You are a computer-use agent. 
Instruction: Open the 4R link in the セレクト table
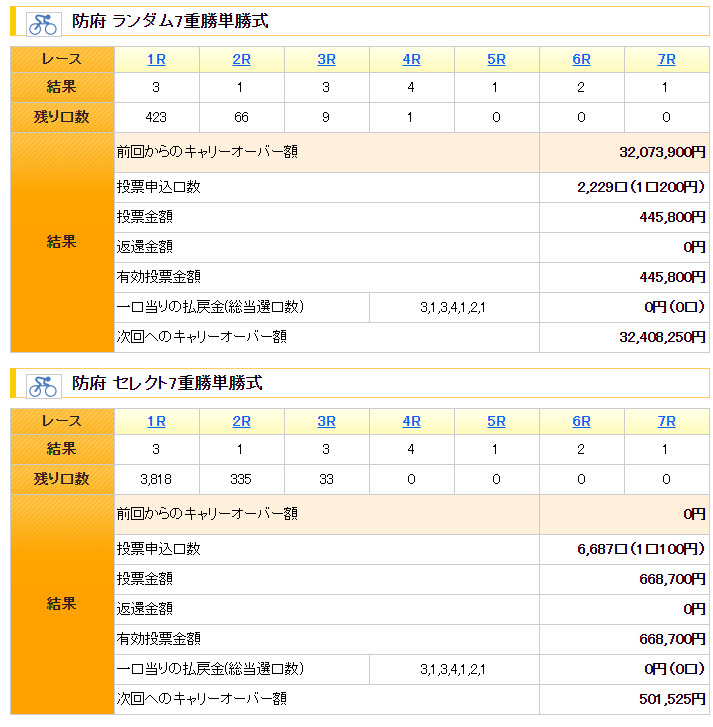(x=411, y=421)
